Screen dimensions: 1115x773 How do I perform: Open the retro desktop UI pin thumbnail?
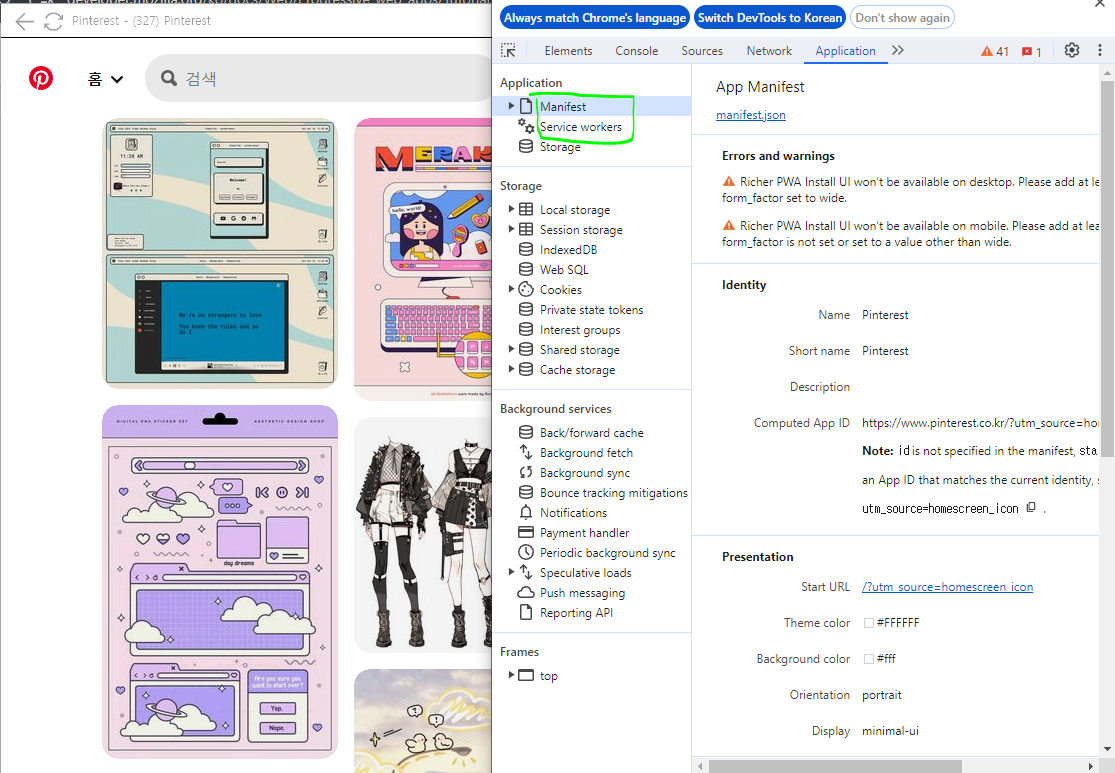pyautogui.click(x=220, y=253)
